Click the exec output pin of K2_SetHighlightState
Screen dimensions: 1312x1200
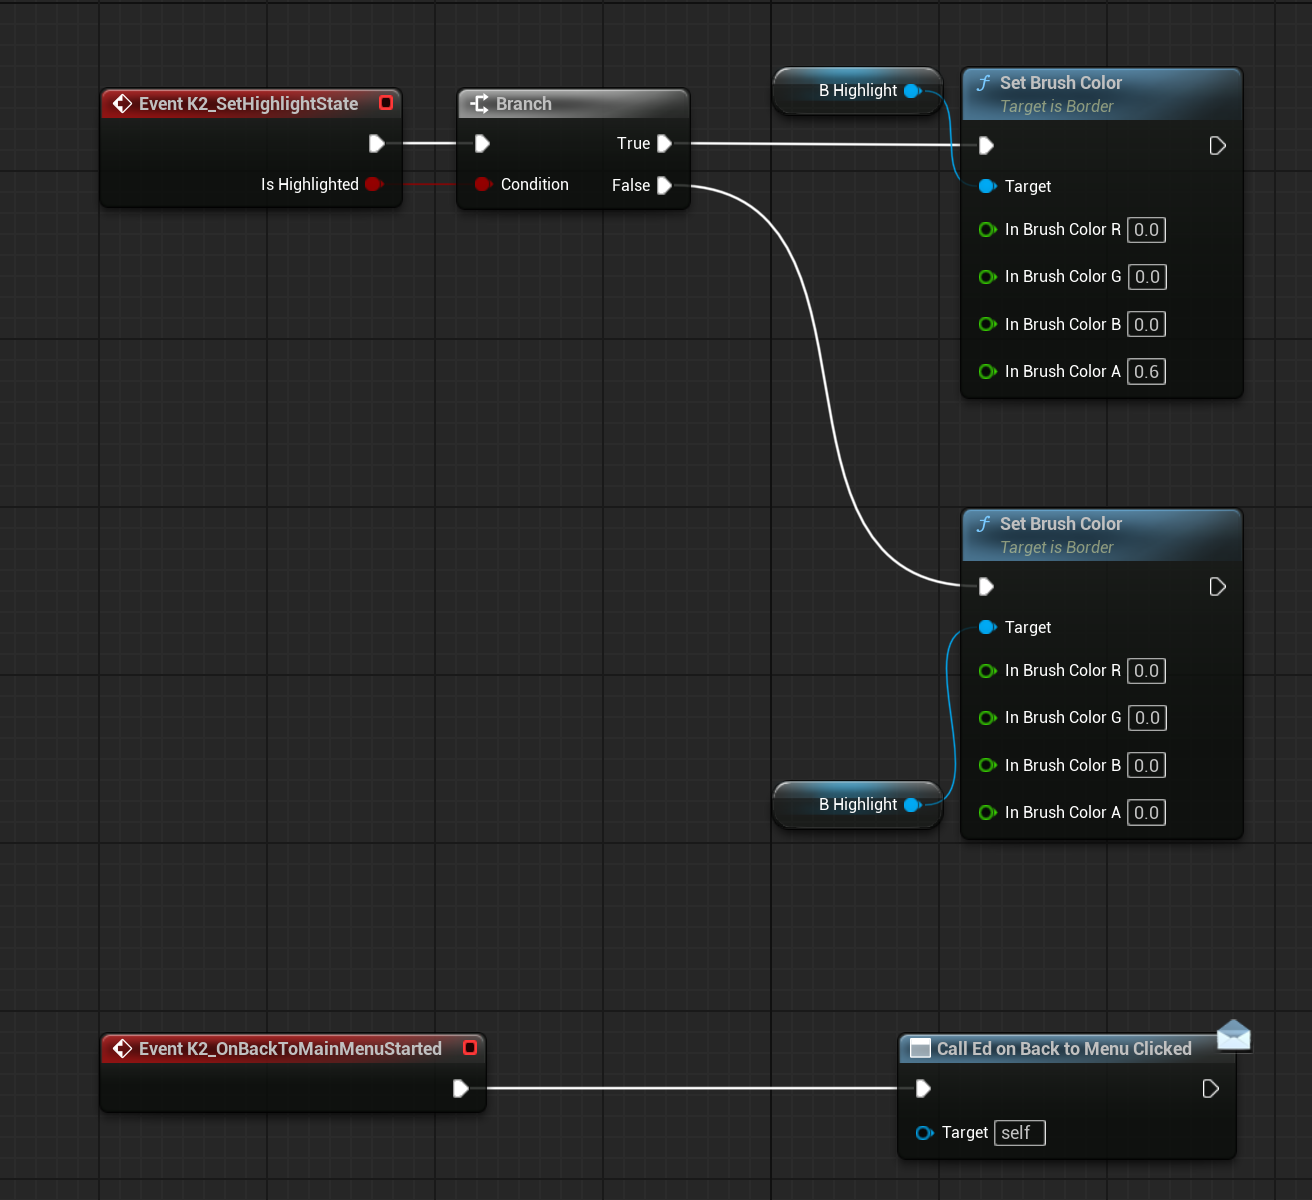[377, 144]
